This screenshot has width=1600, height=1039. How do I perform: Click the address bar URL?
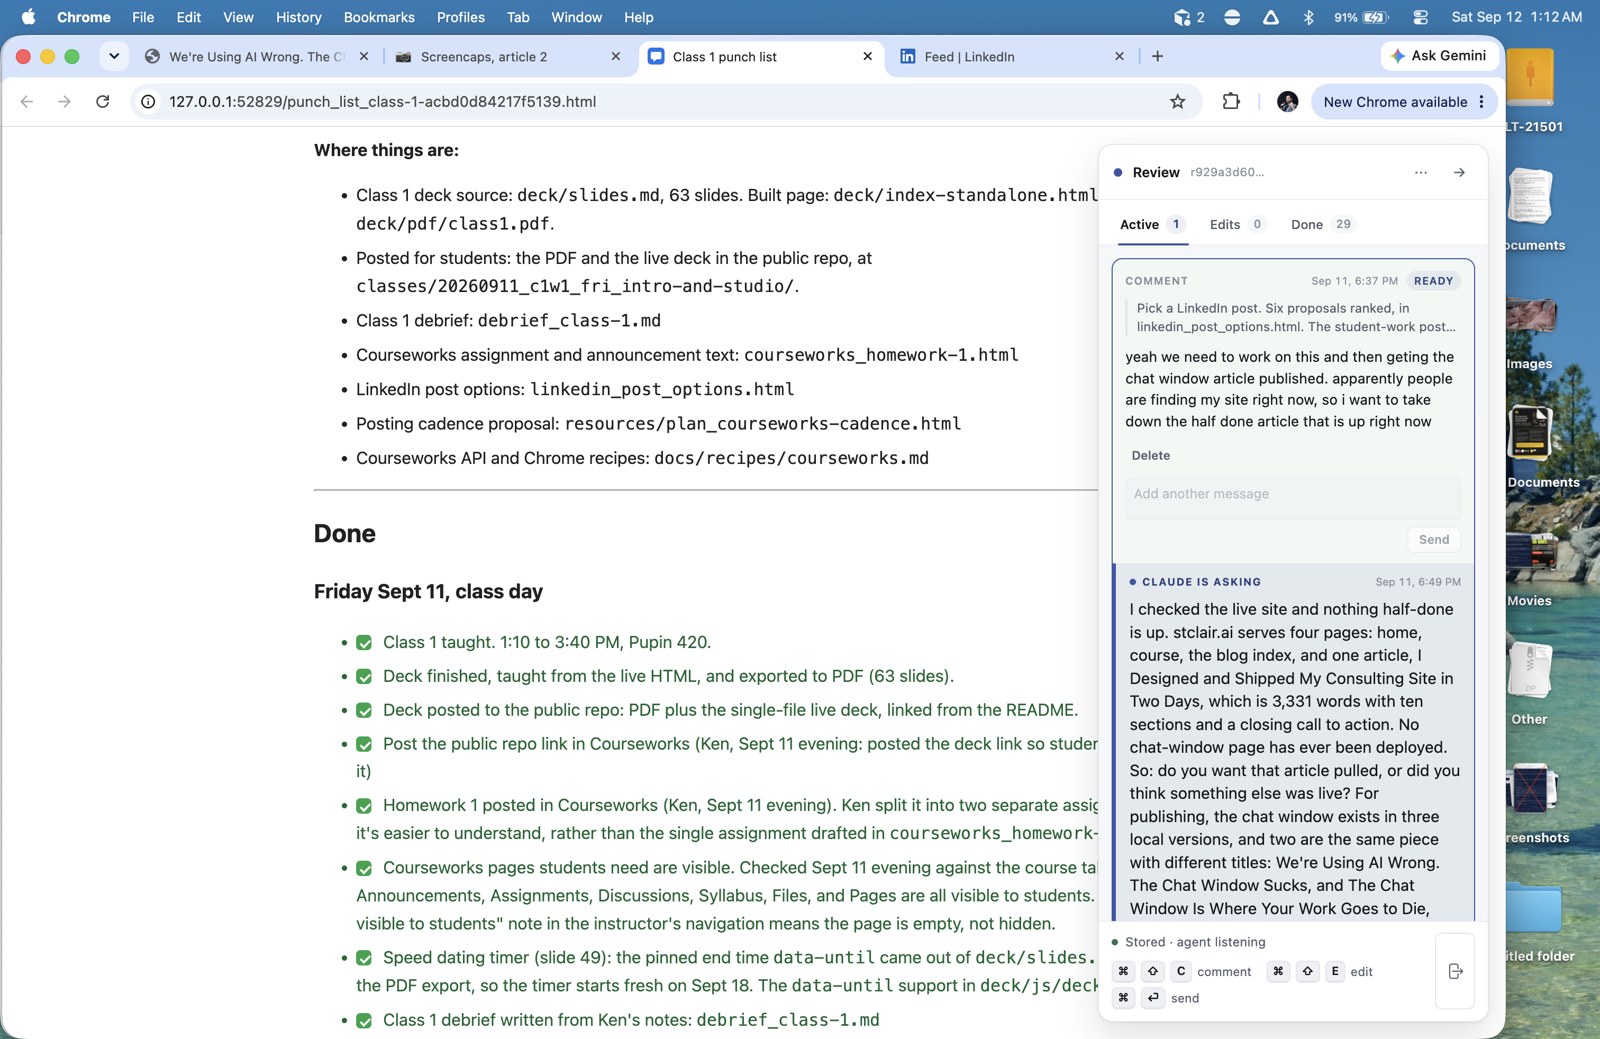tap(382, 101)
